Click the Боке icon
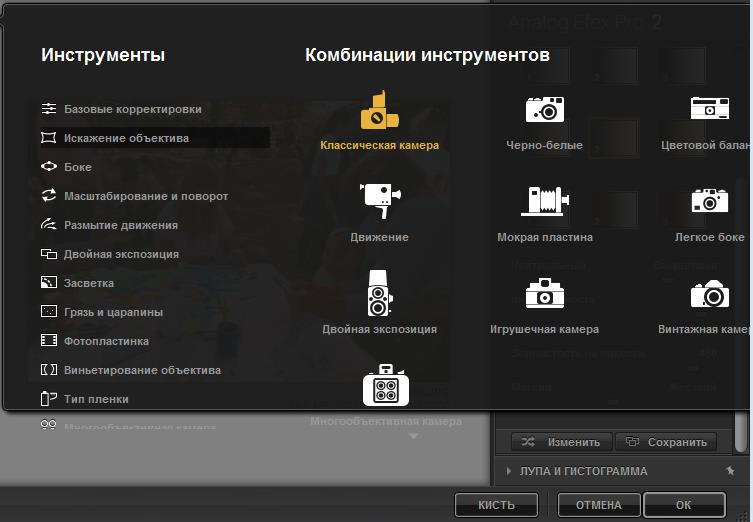Screen dimensions: 753x522 tap(49, 167)
